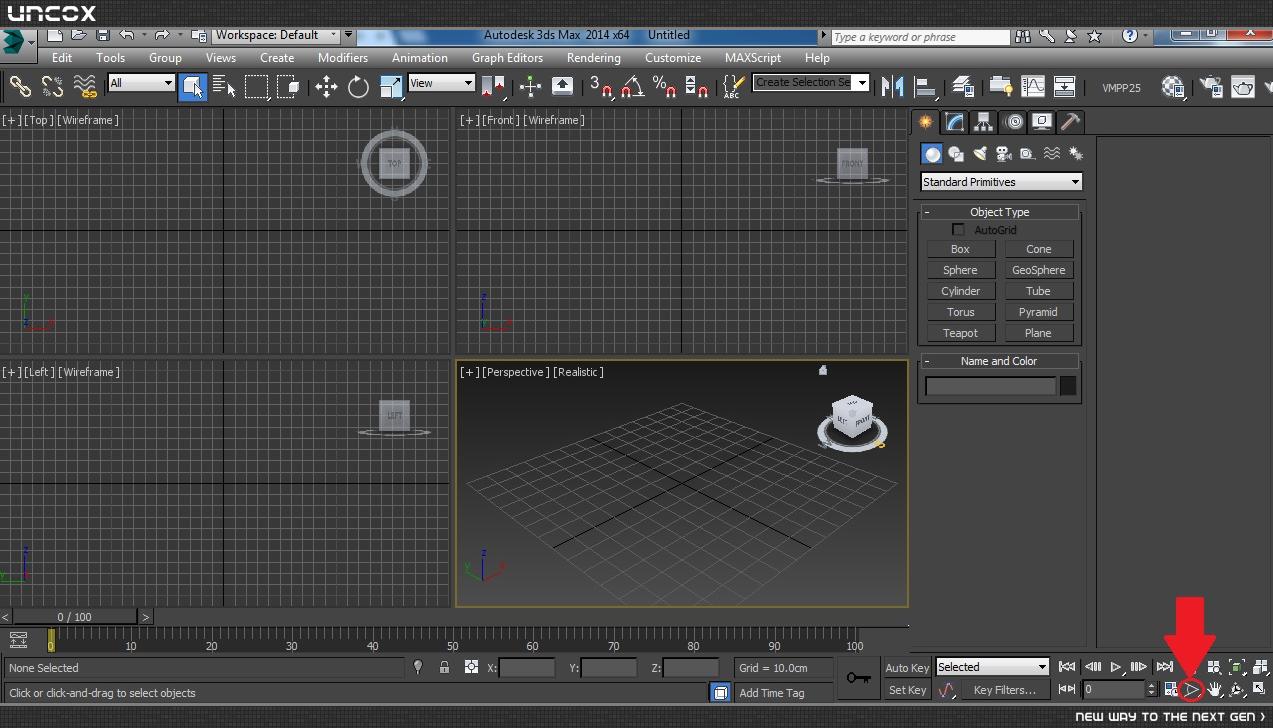Select the Shapes category icon
This screenshot has width=1273, height=728.
(x=956, y=154)
